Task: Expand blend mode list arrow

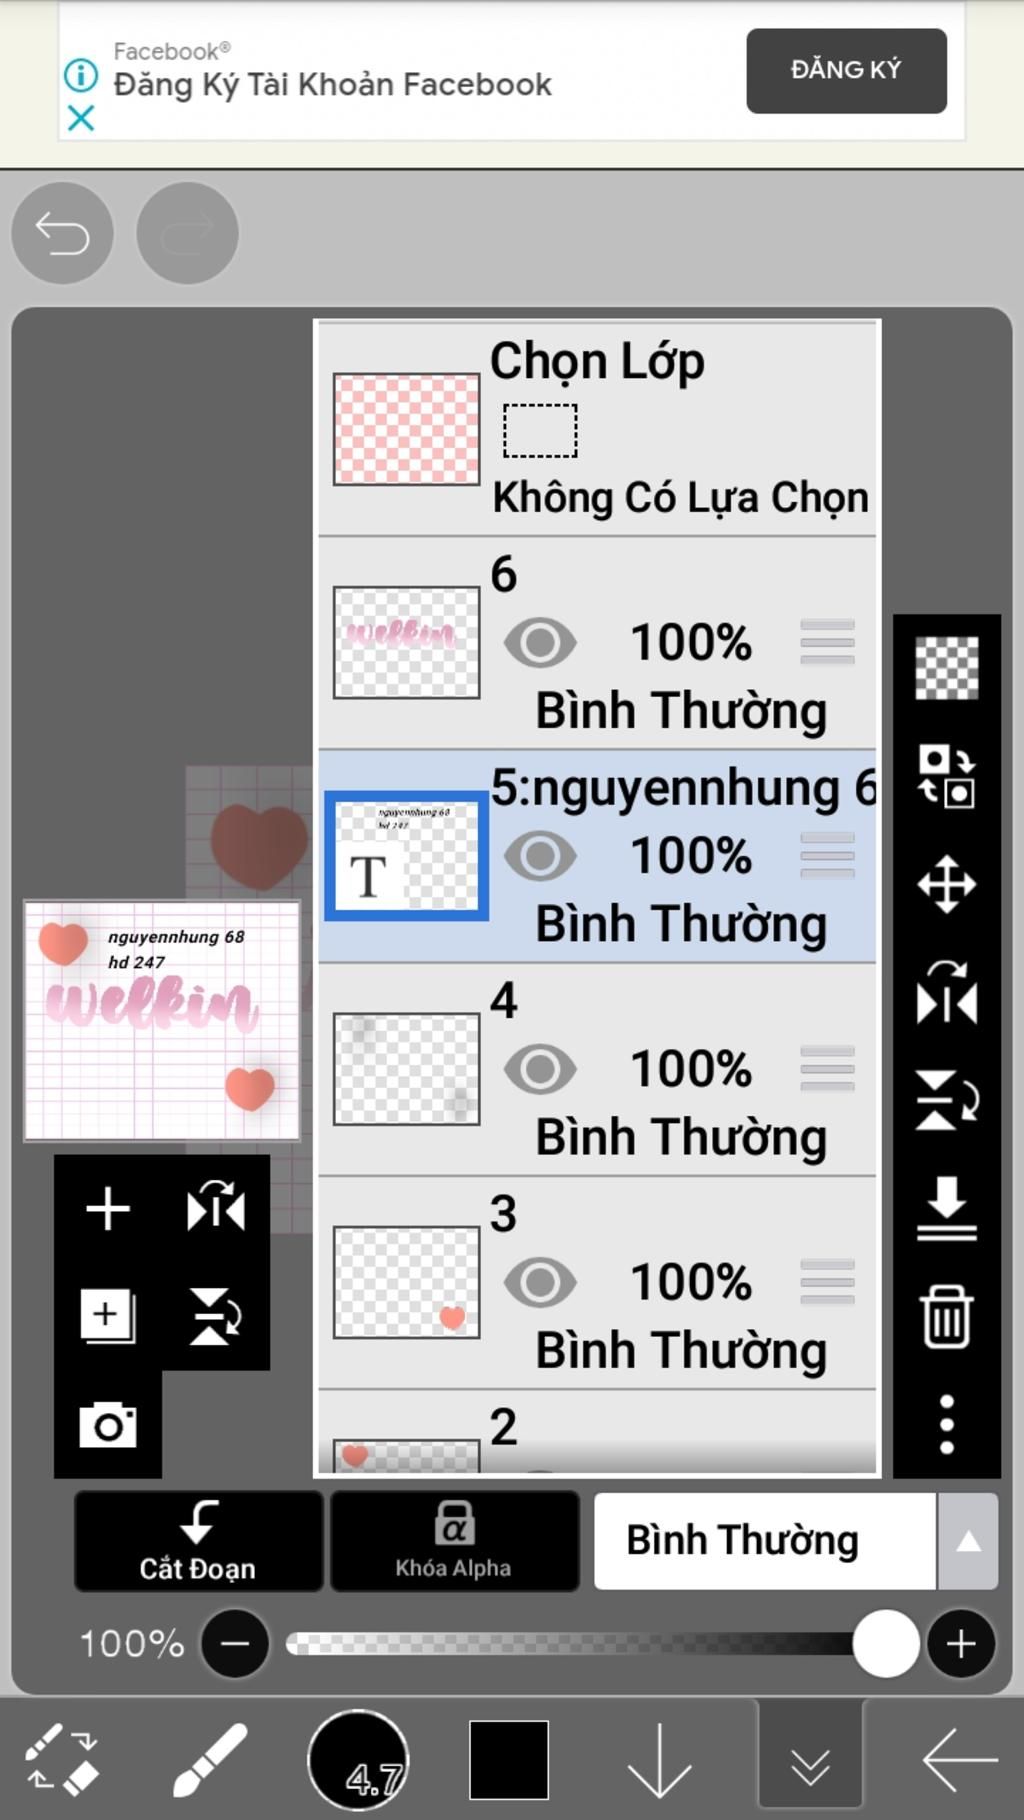Action: click(968, 1541)
